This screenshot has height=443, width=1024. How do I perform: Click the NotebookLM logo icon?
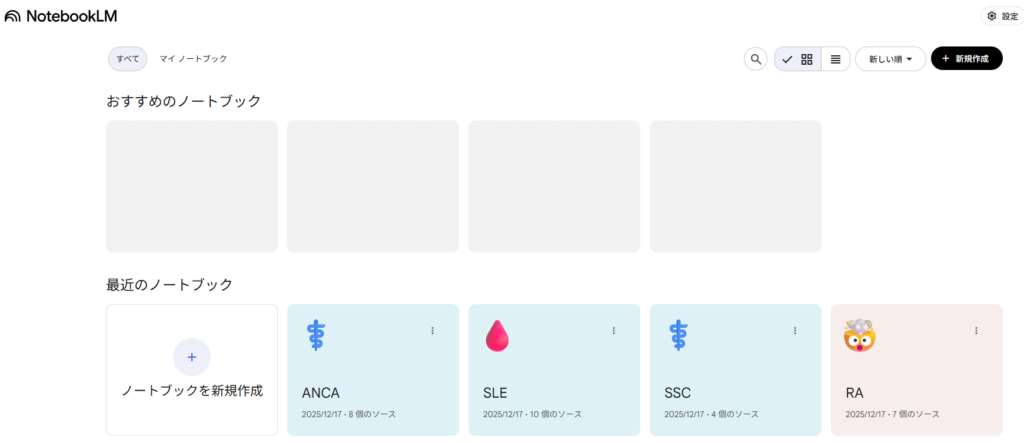pos(12,16)
